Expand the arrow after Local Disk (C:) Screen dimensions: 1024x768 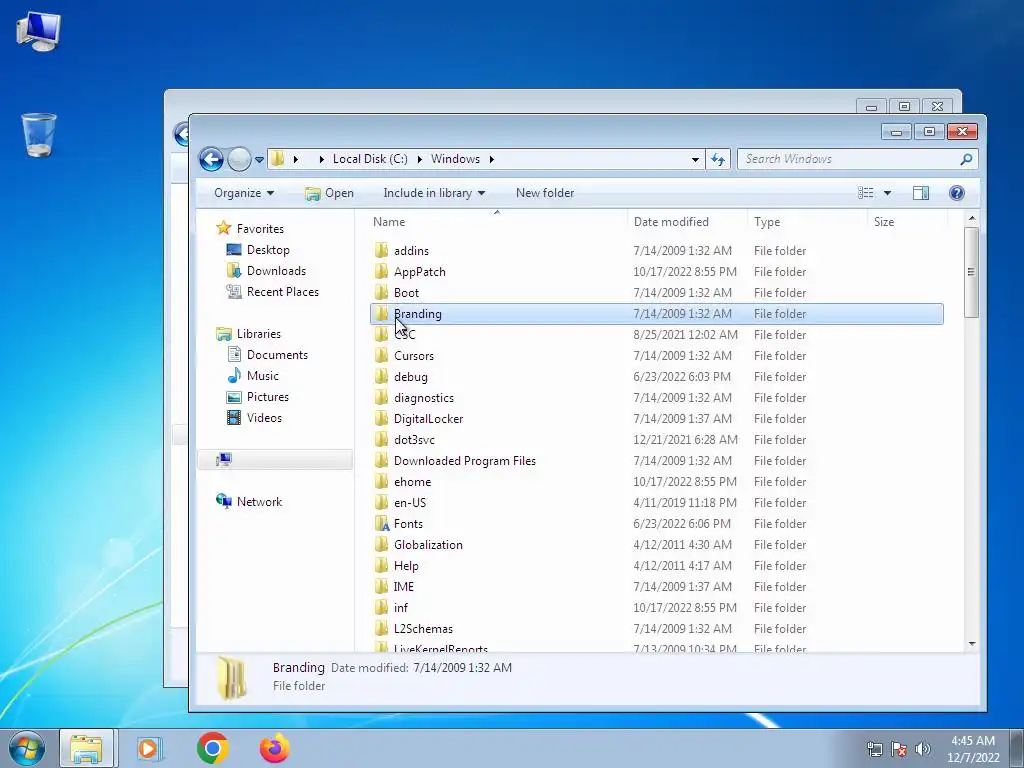point(419,159)
